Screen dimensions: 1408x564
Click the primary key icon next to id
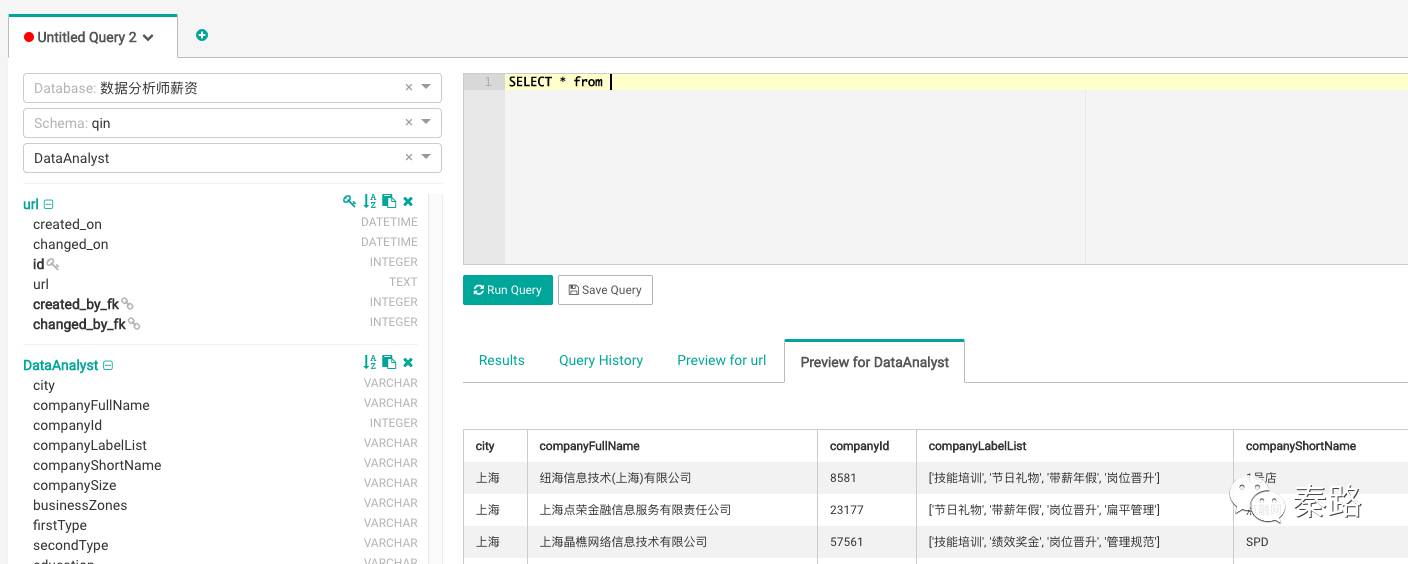coord(53,265)
